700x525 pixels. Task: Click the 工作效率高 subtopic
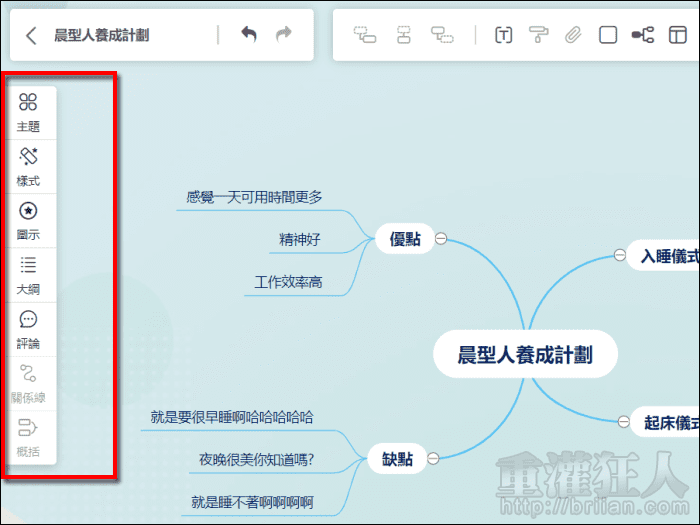click(288, 283)
